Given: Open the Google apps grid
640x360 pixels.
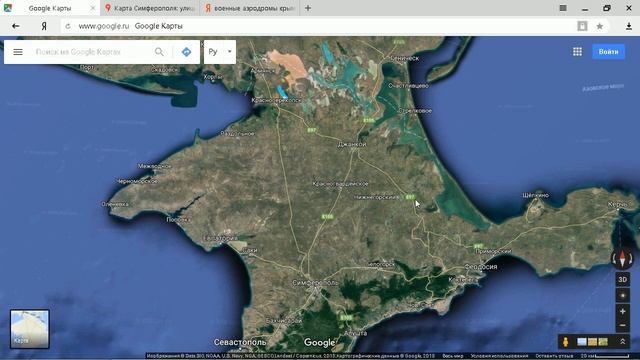Looking at the screenshot, I should (577, 51).
